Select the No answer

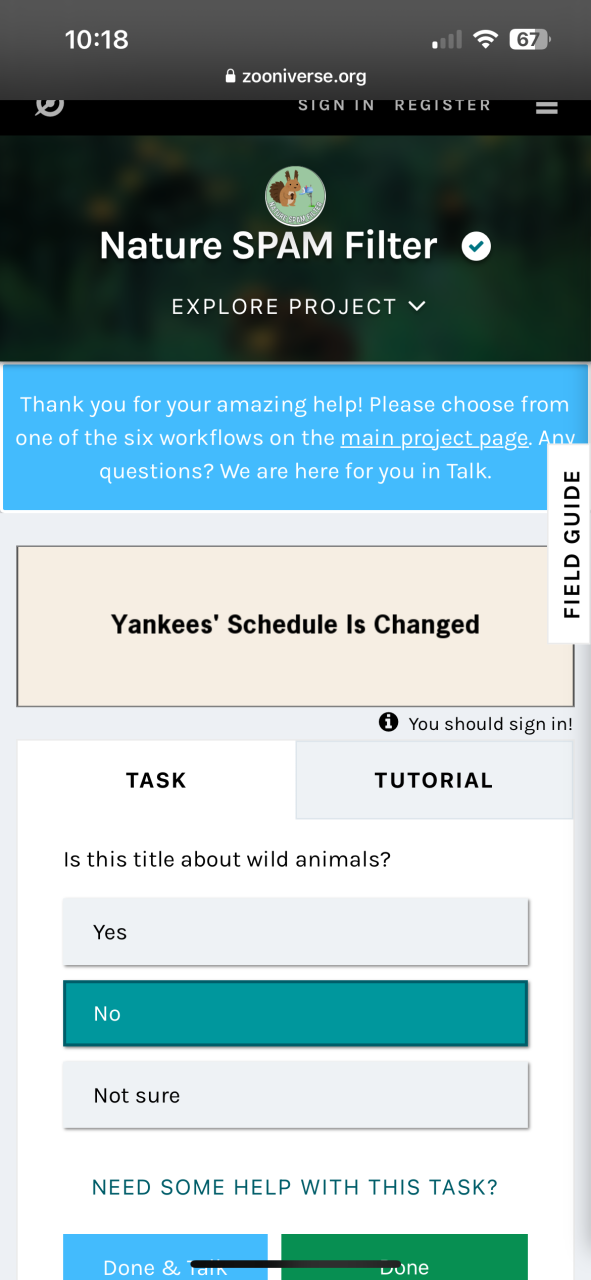tap(295, 1014)
